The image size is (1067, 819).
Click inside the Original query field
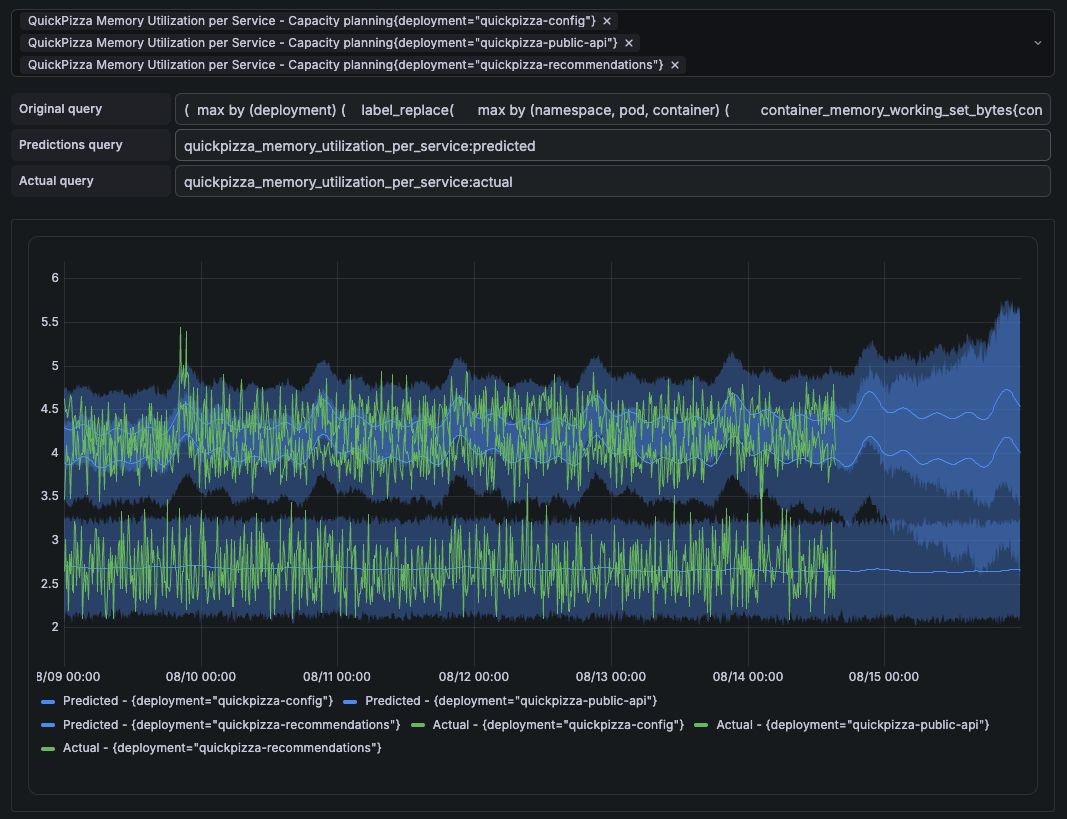[x=612, y=110]
